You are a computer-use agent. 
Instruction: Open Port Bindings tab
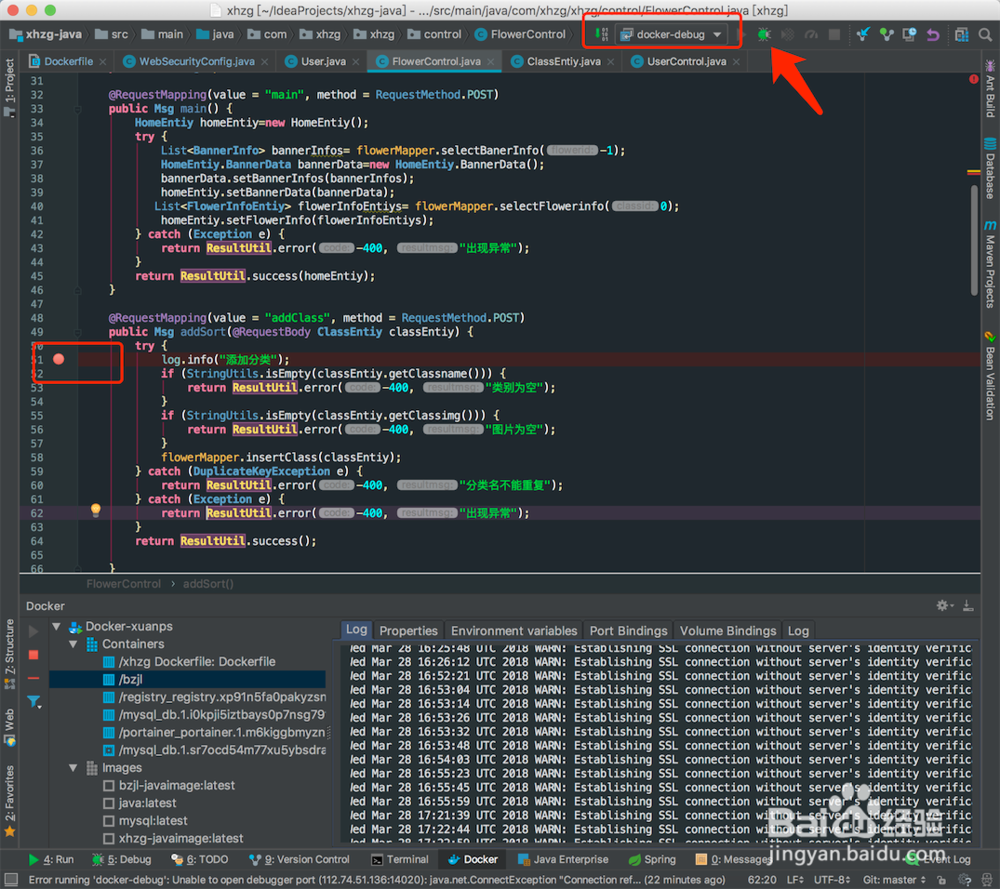click(x=628, y=631)
